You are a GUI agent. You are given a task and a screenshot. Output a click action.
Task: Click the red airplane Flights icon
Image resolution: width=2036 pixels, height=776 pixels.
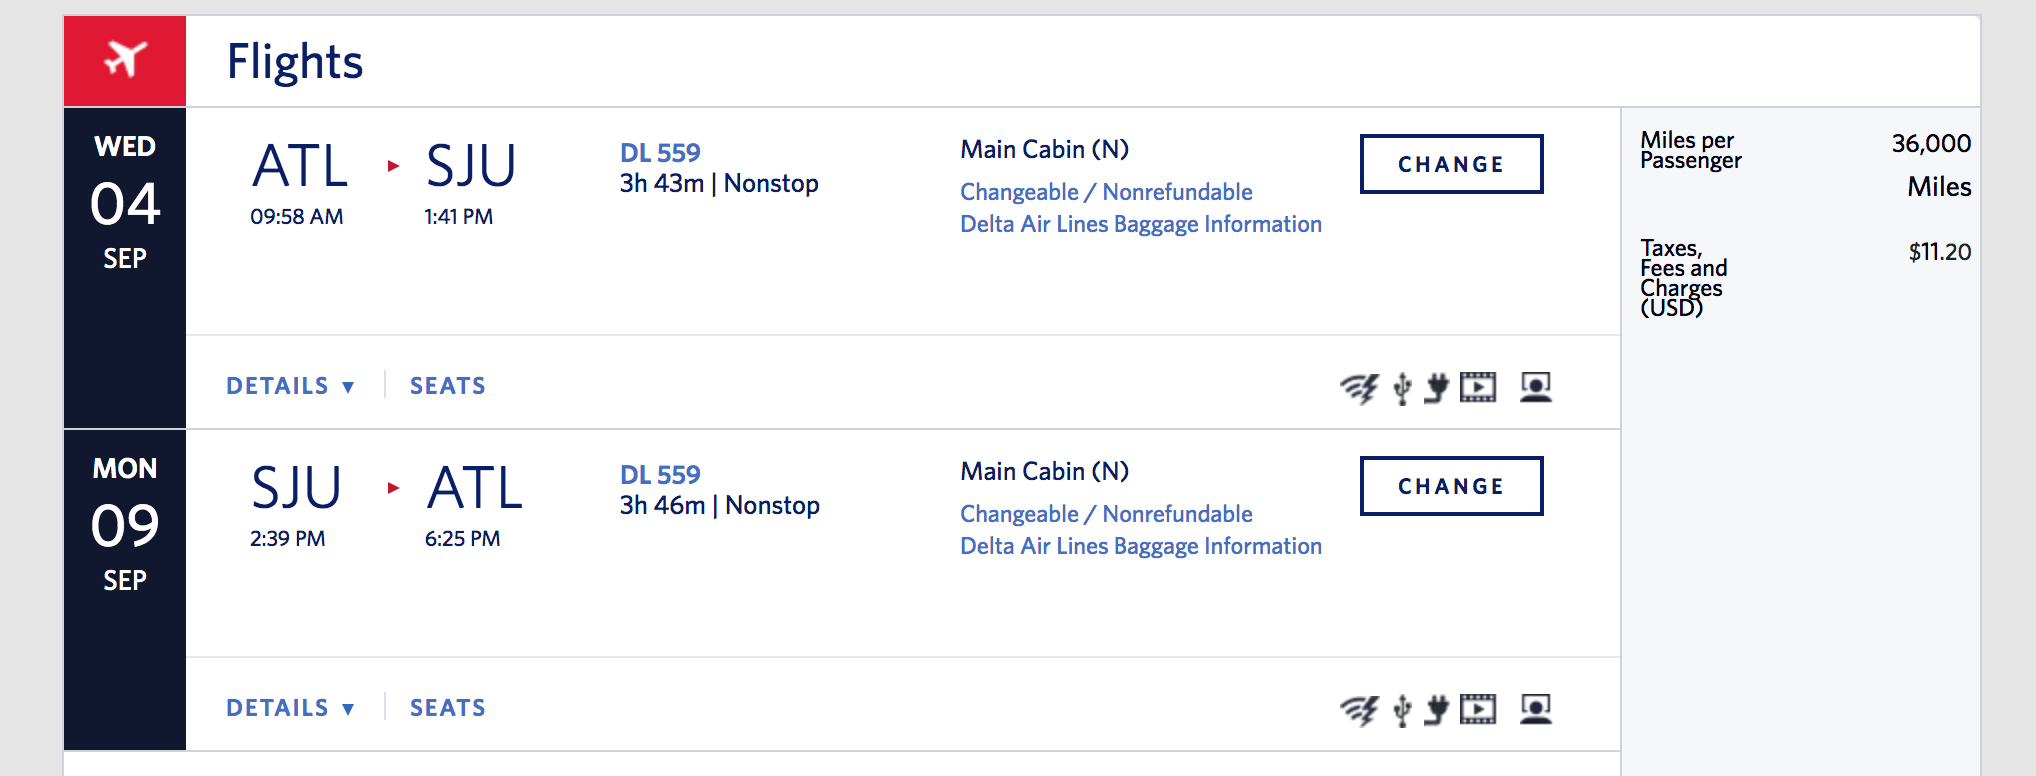pos(125,60)
